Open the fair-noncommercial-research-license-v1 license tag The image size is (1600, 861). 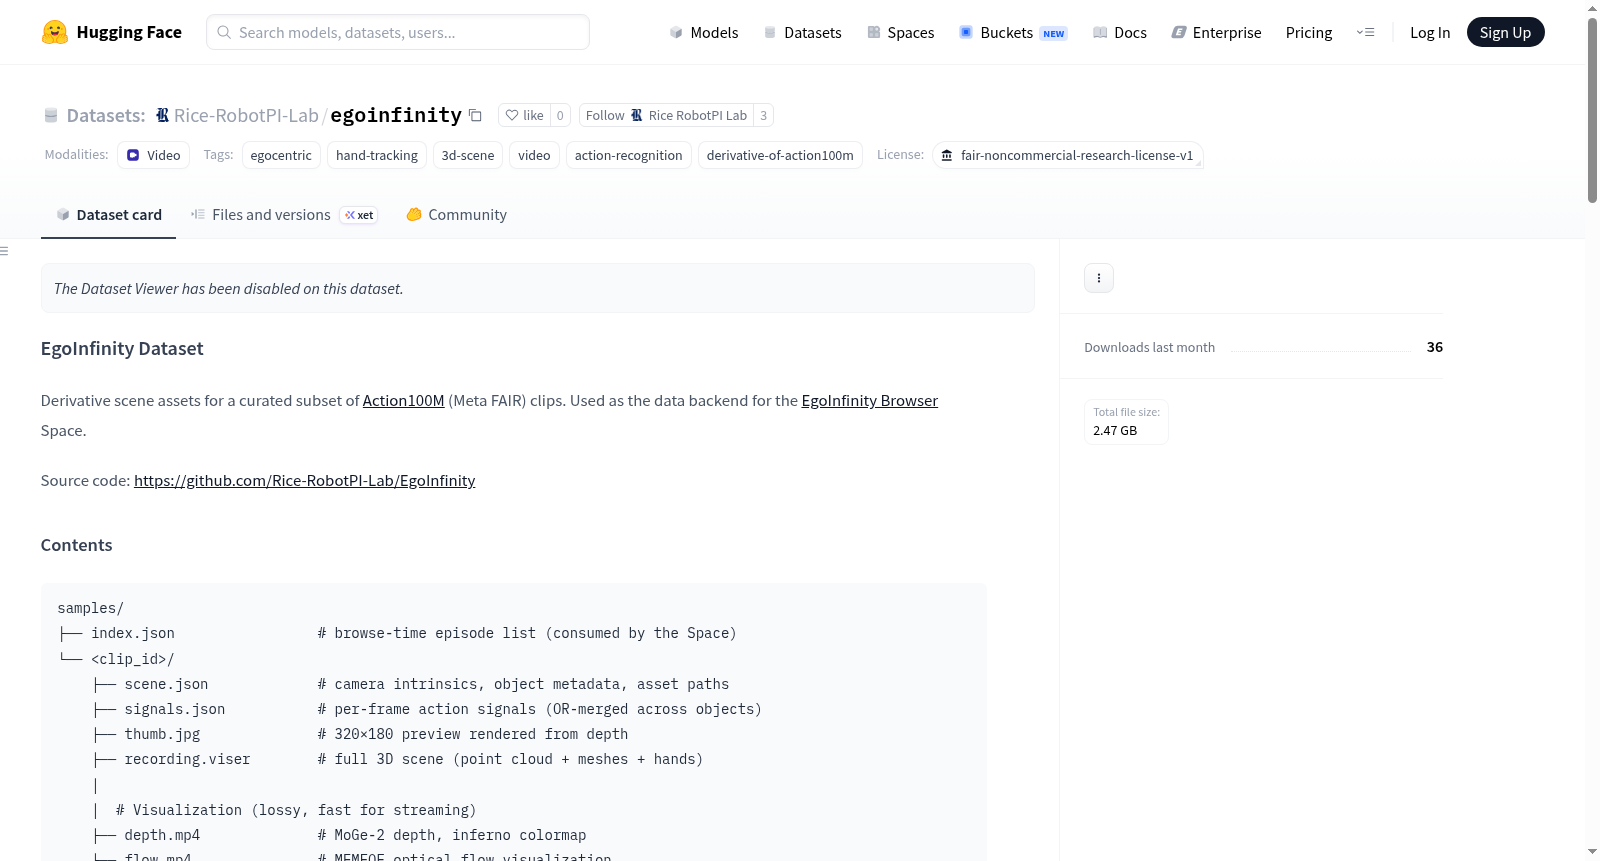[1067, 155]
